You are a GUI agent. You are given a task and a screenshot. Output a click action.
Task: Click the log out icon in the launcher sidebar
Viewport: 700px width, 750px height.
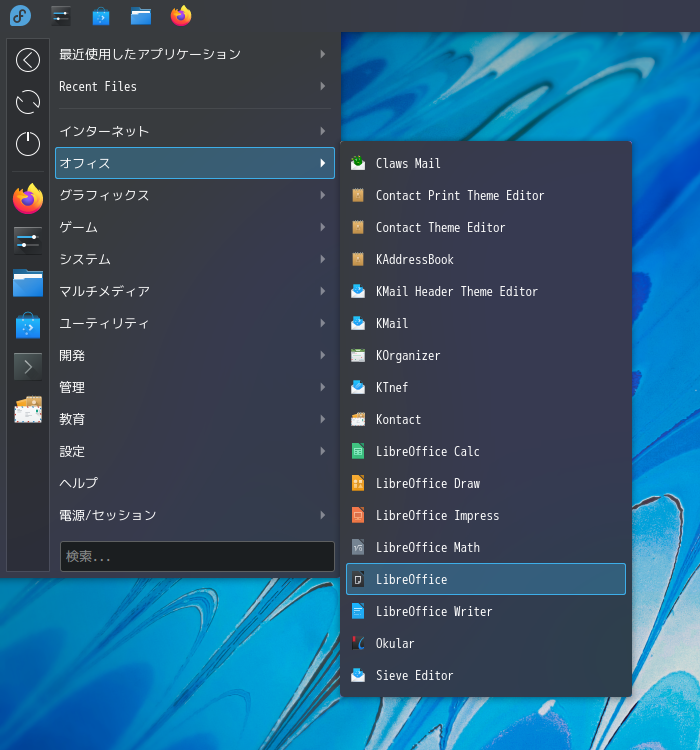(x=28, y=60)
